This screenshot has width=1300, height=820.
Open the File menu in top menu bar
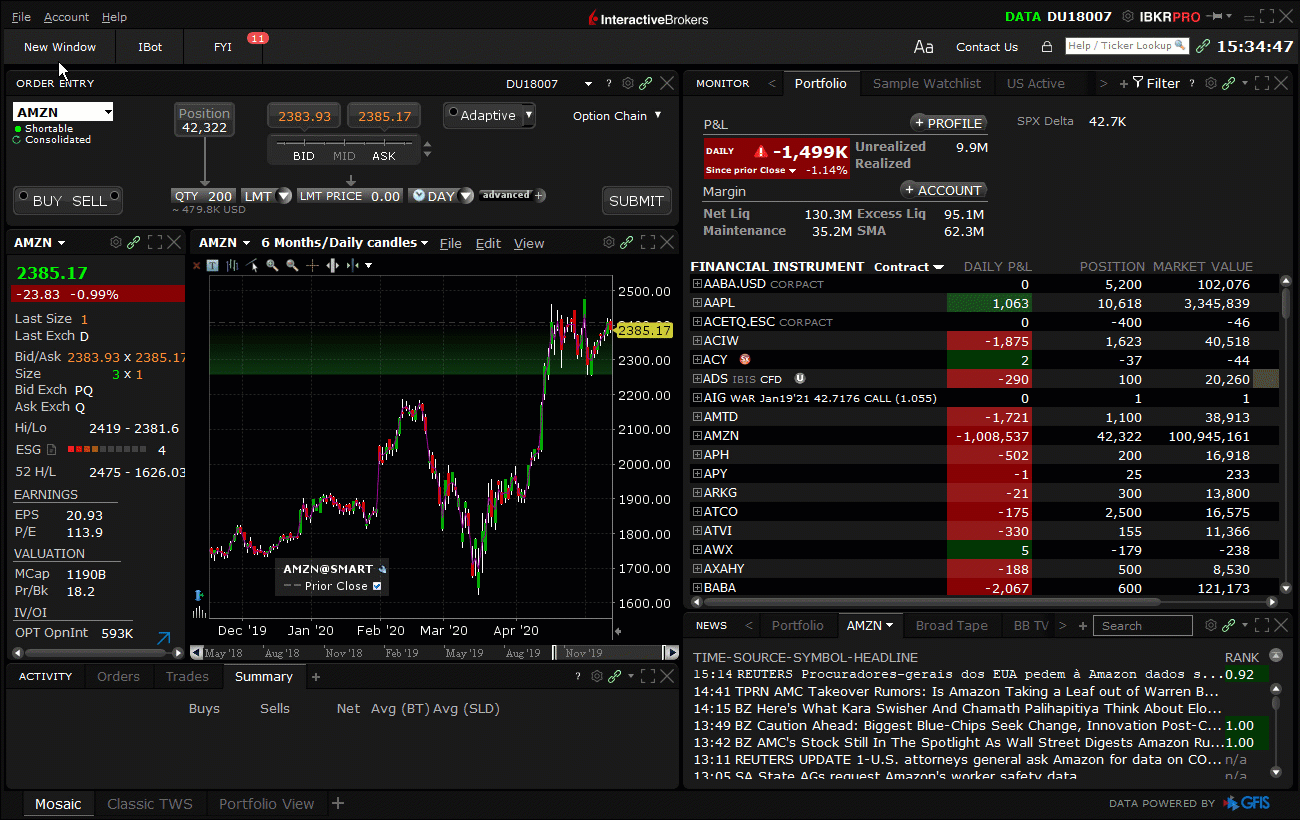pyautogui.click(x=21, y=17)
